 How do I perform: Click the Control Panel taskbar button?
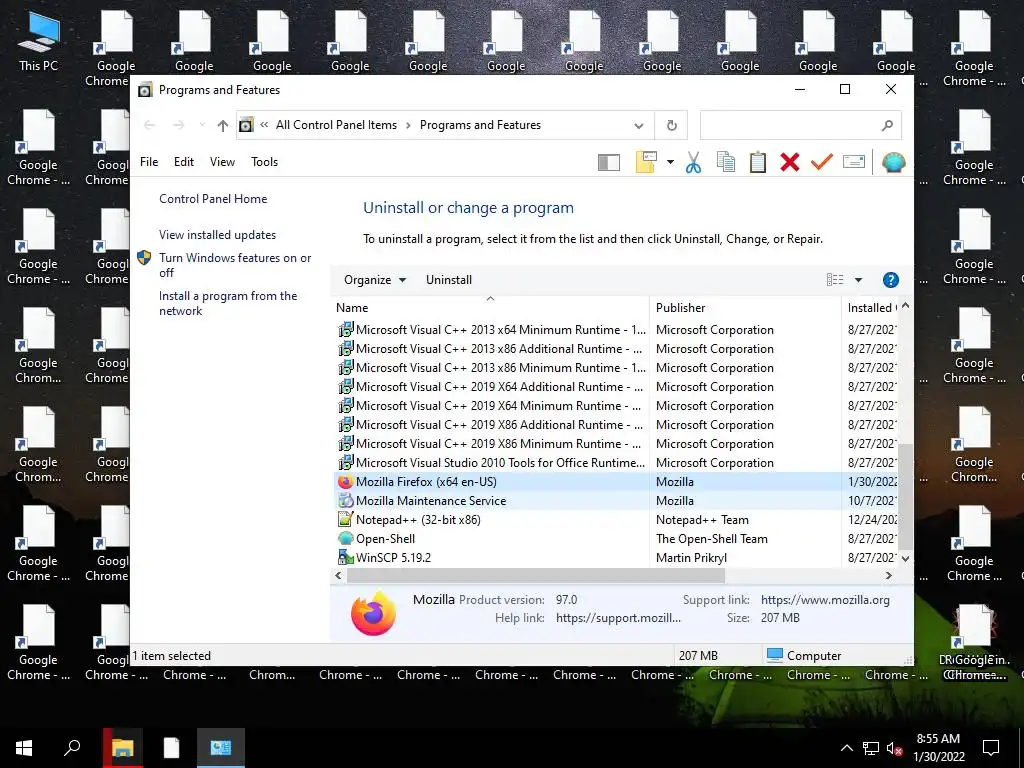[x=221, y=748]
